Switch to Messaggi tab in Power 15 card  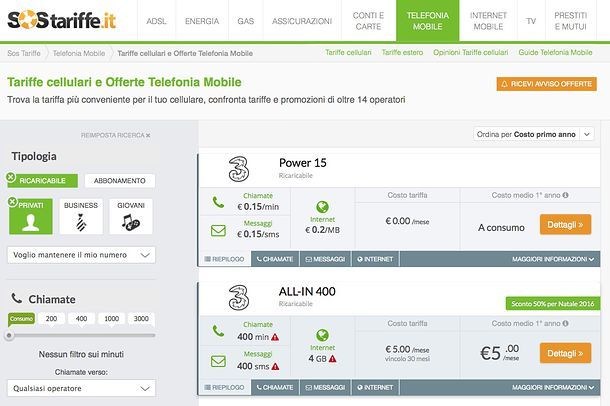[x=325, y=259]
